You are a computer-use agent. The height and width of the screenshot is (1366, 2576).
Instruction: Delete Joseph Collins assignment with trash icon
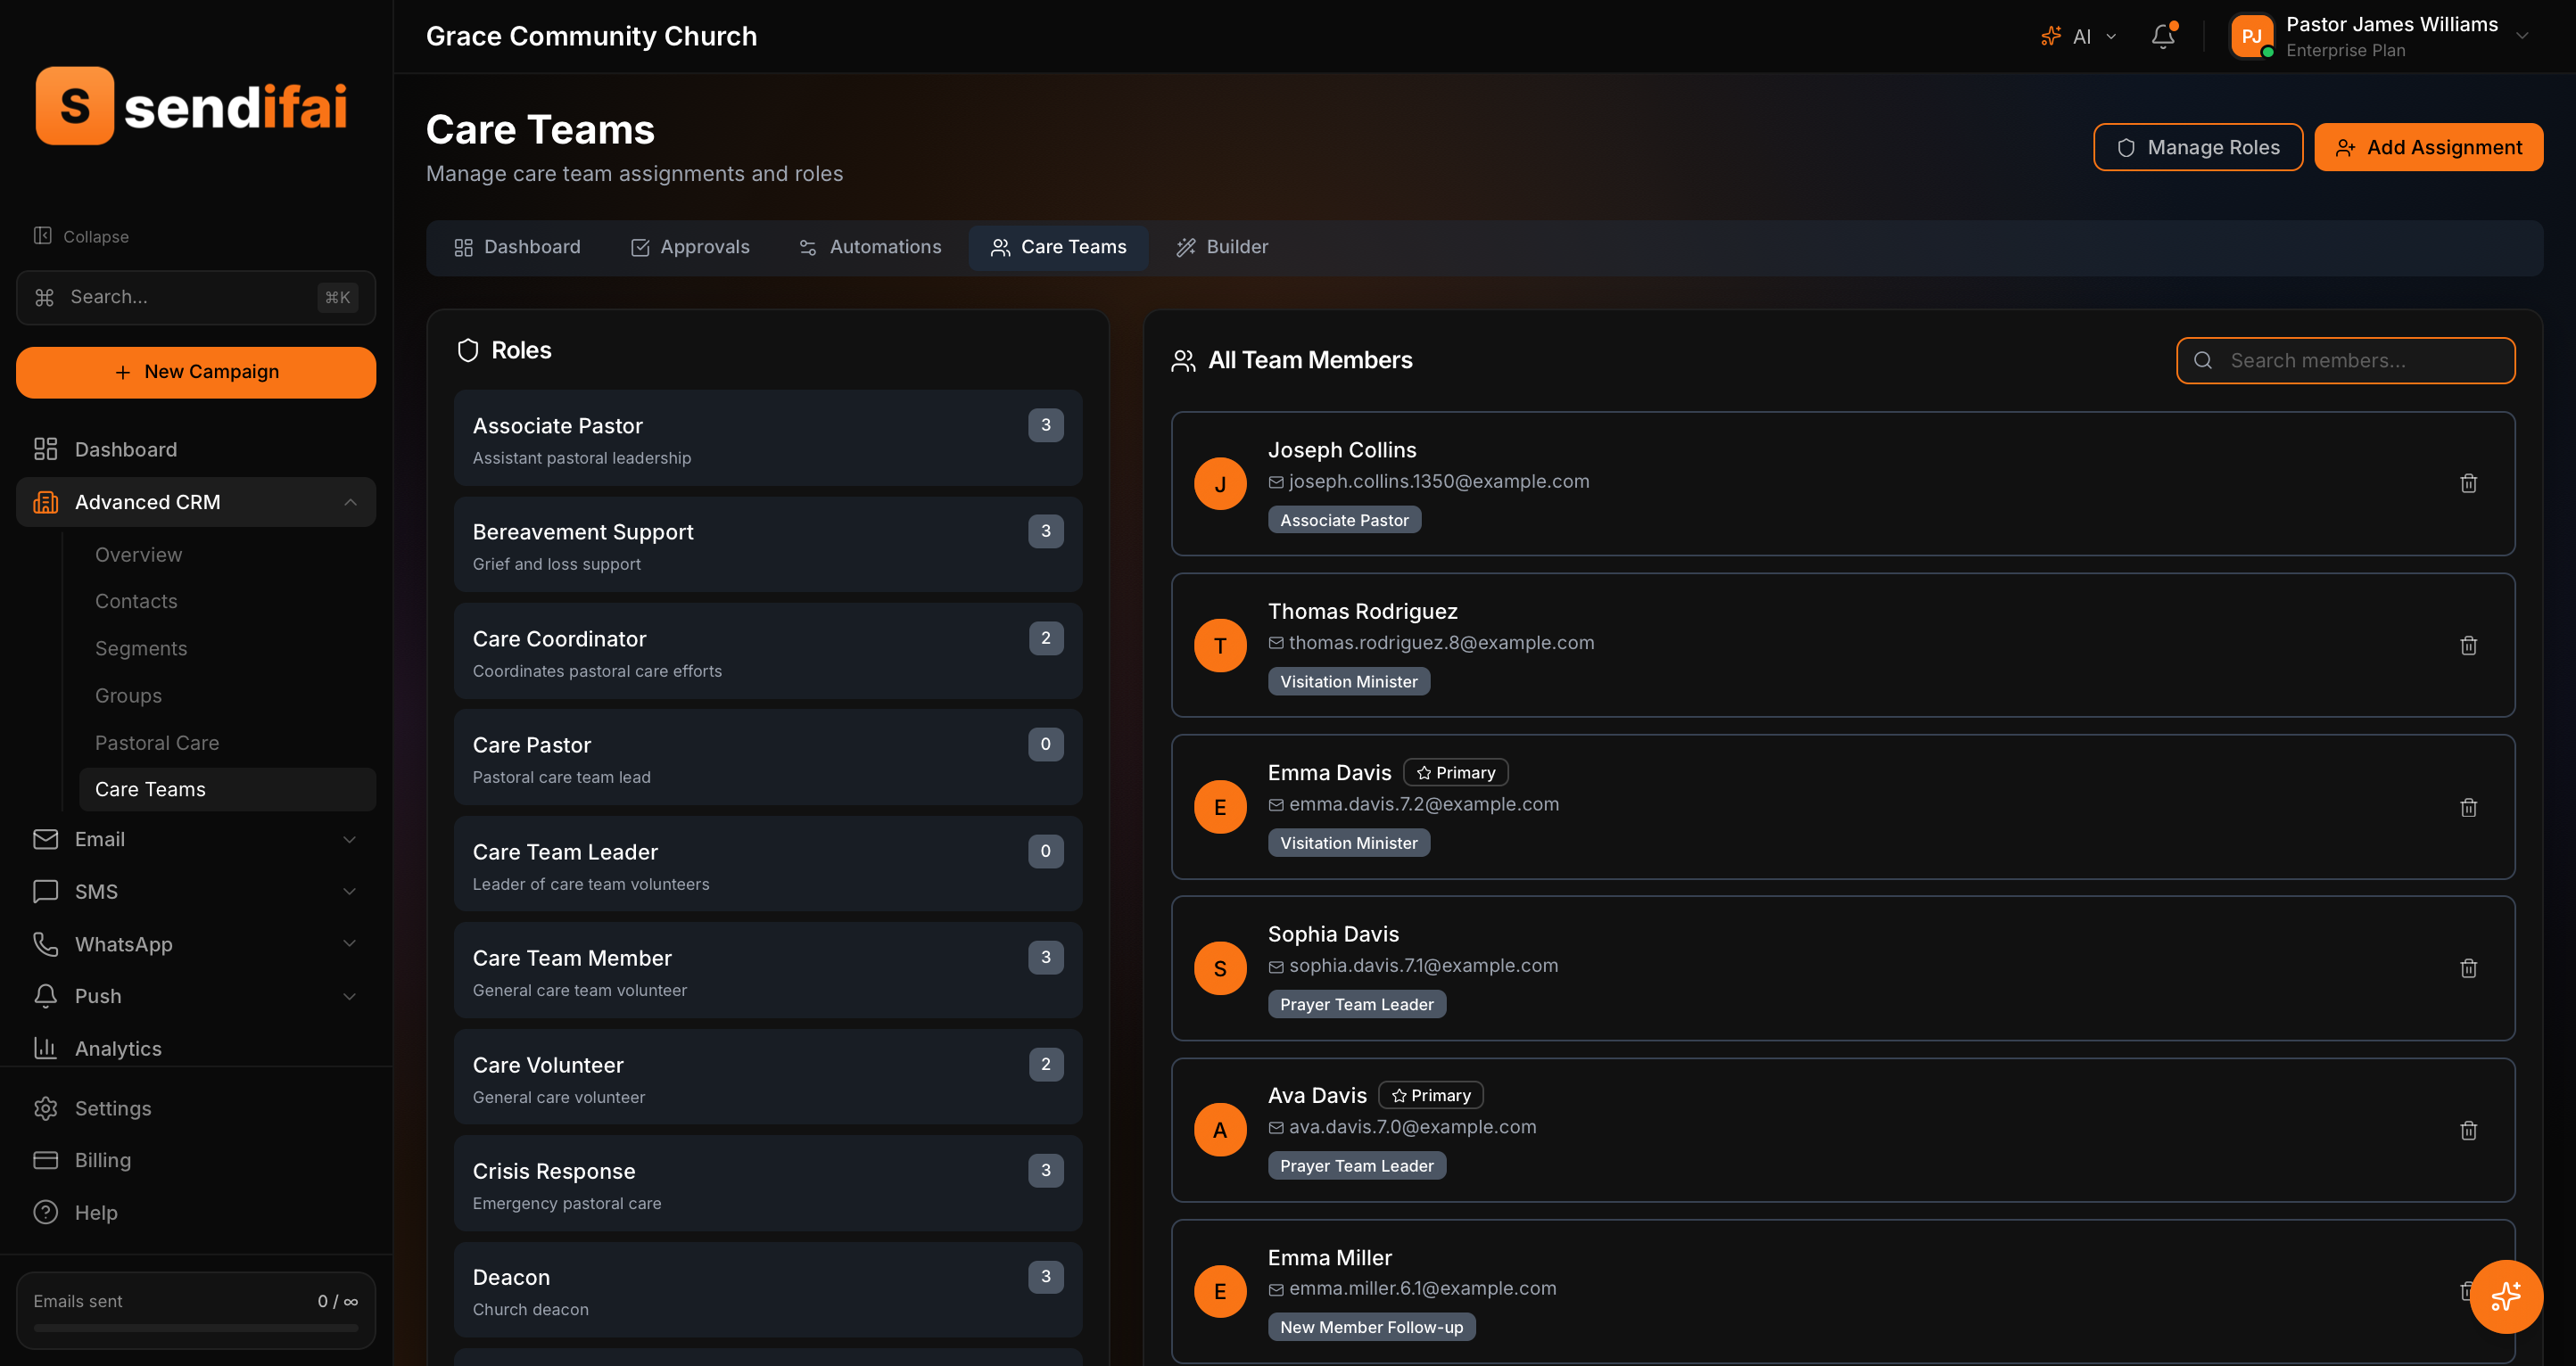click(x=2468, y=484)
